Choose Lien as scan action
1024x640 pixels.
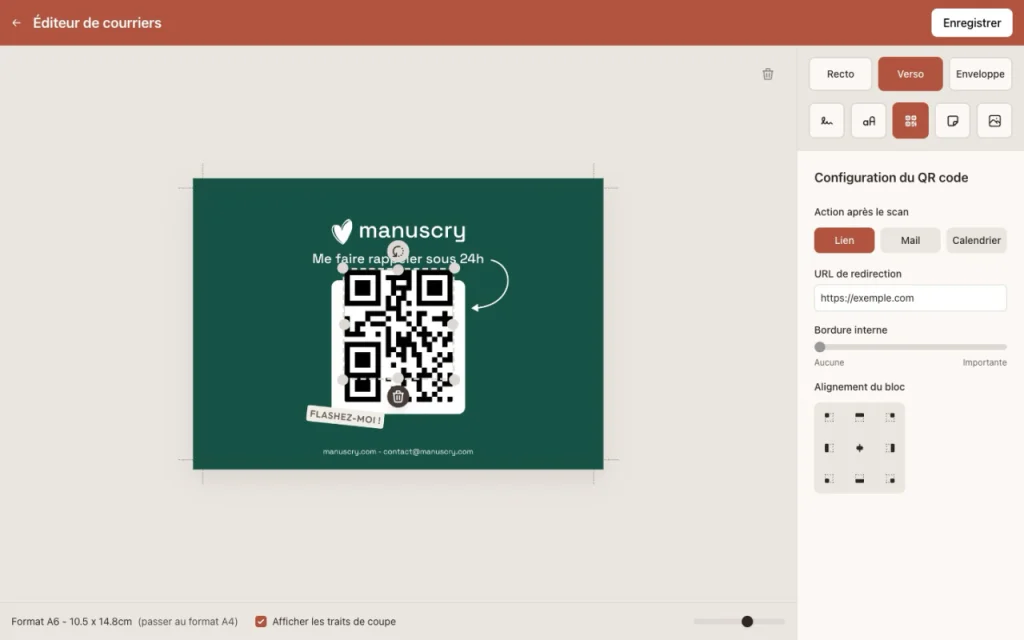[844, 240]
